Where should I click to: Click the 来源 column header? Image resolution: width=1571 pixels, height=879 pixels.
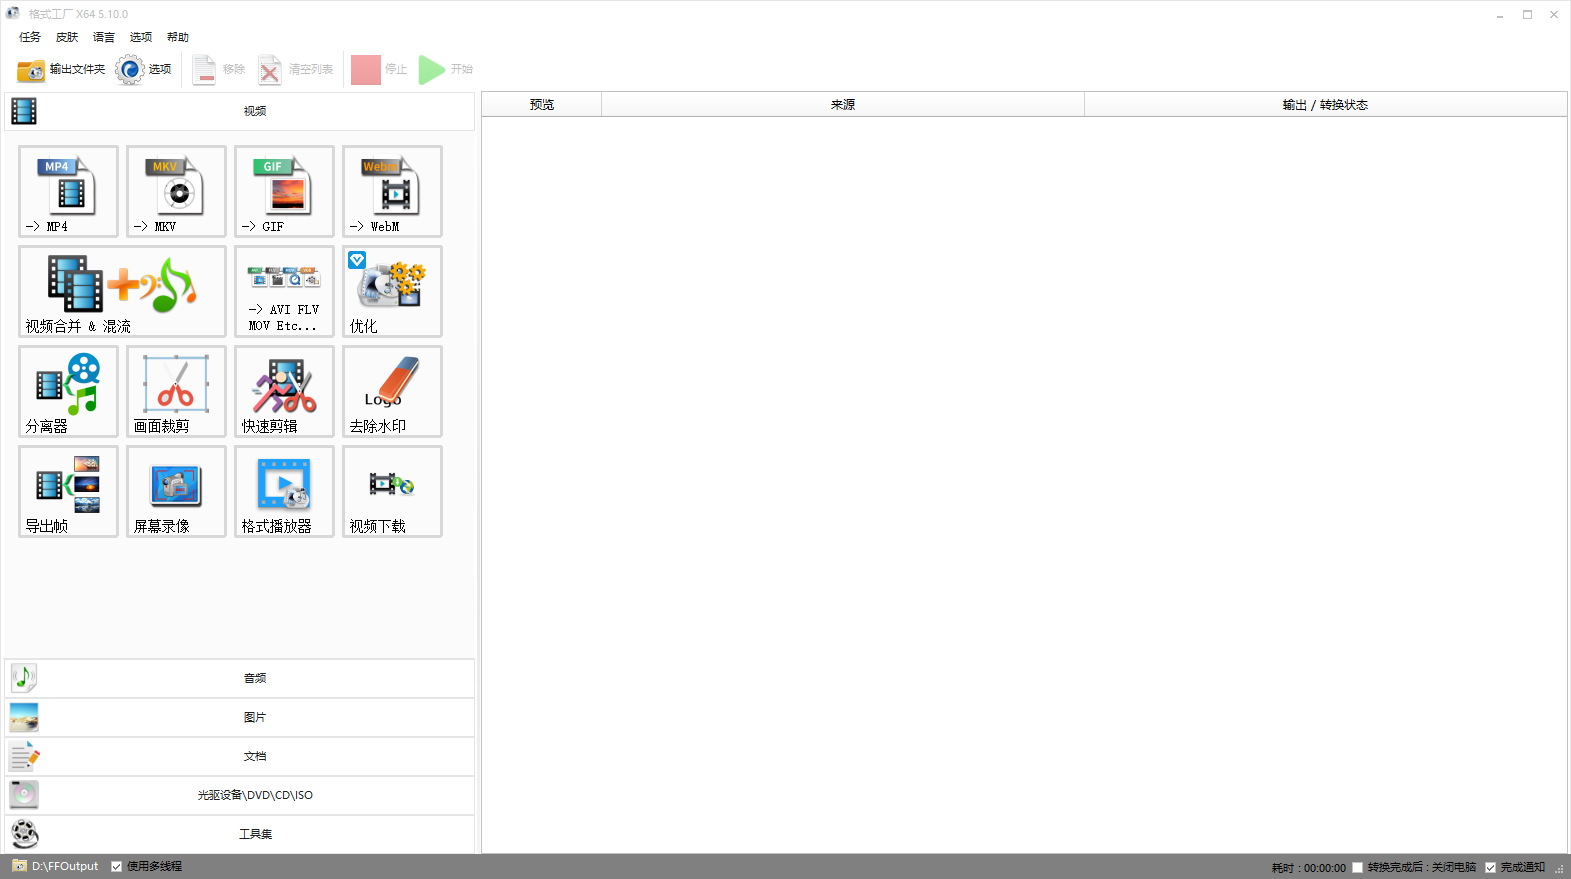coord(842,105)
